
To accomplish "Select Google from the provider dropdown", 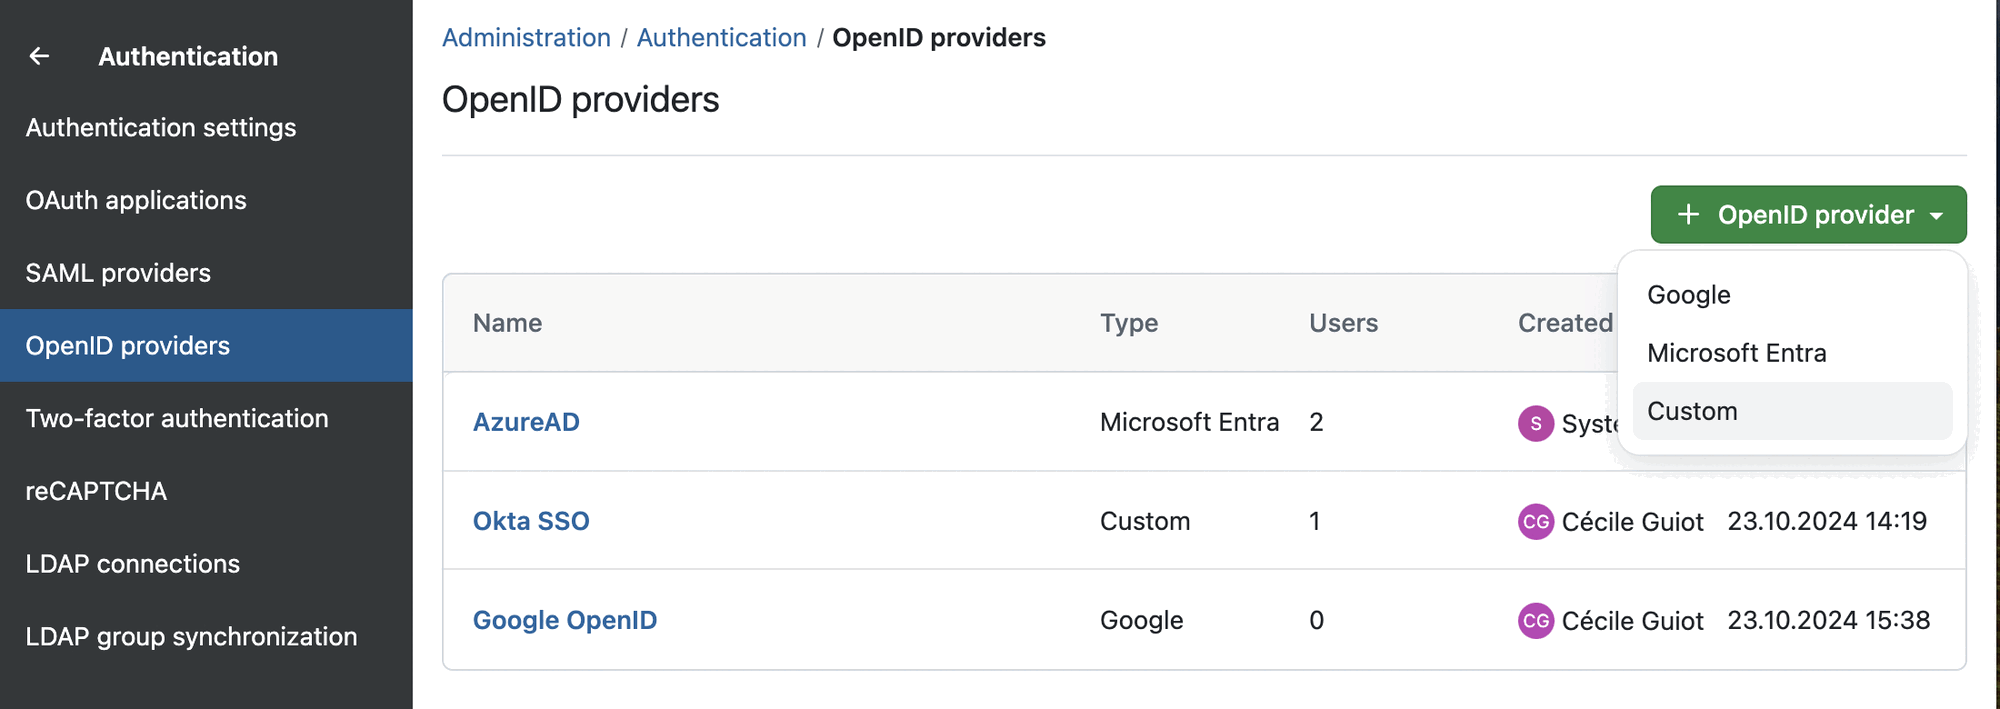I will click(1688, 295).
